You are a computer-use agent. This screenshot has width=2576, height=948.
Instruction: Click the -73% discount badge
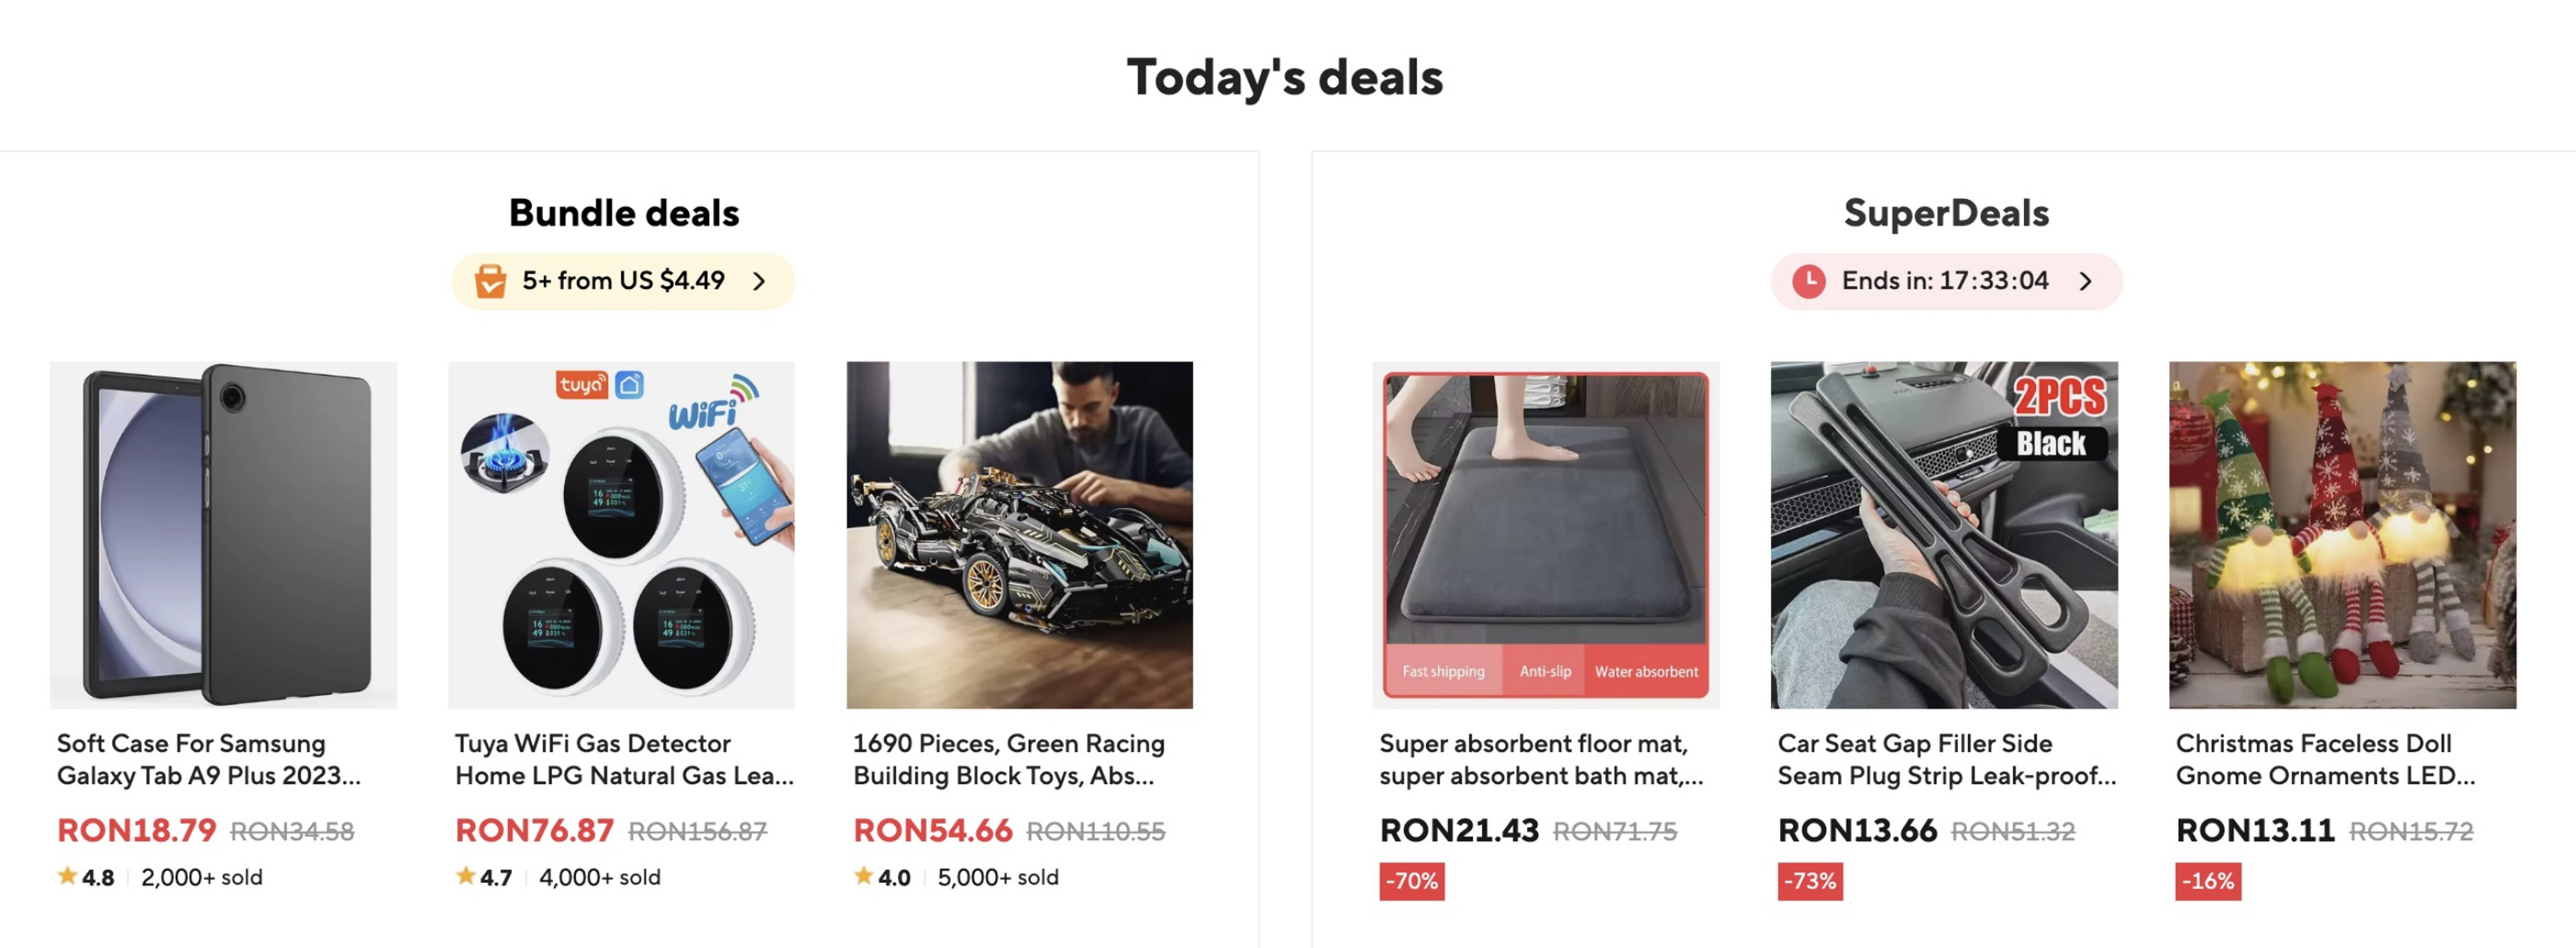(1809, 881)
